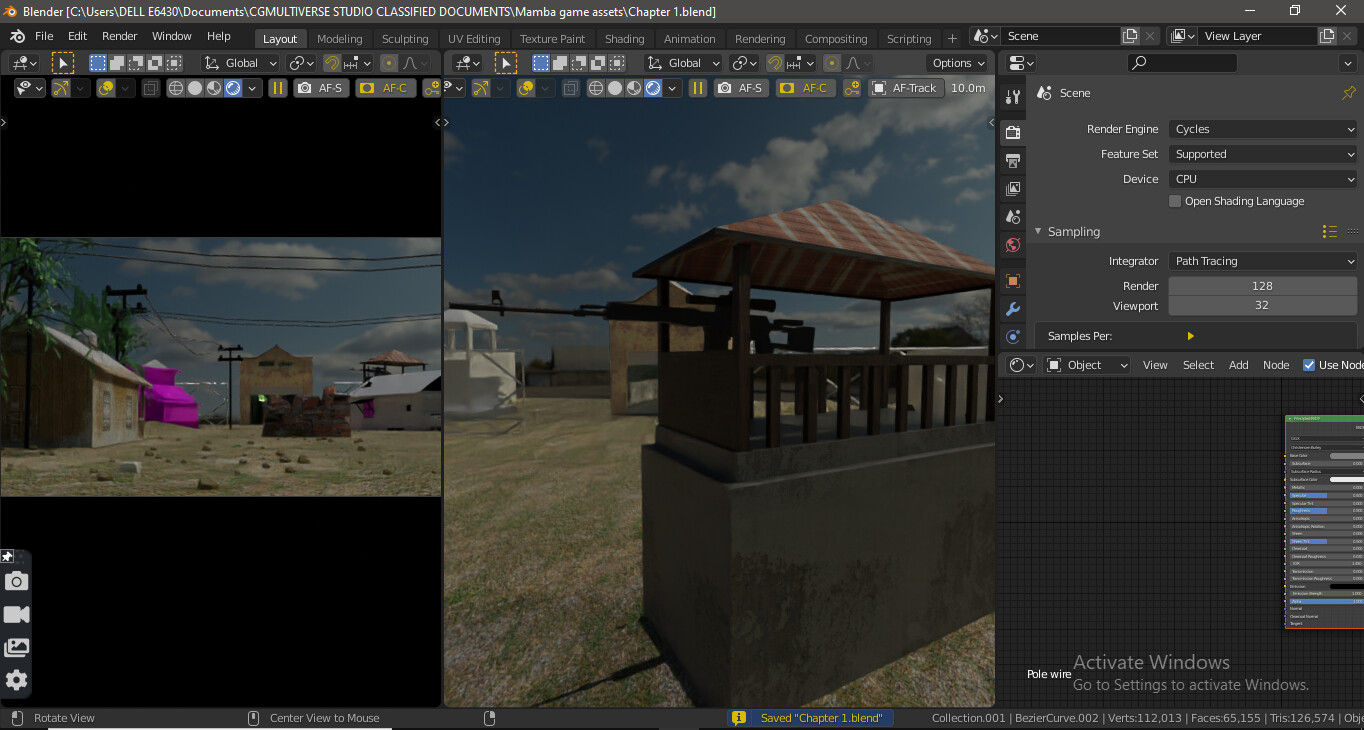Toggle rendered shading mode in right viewport
1364x730 pixels.
[653, 88]
